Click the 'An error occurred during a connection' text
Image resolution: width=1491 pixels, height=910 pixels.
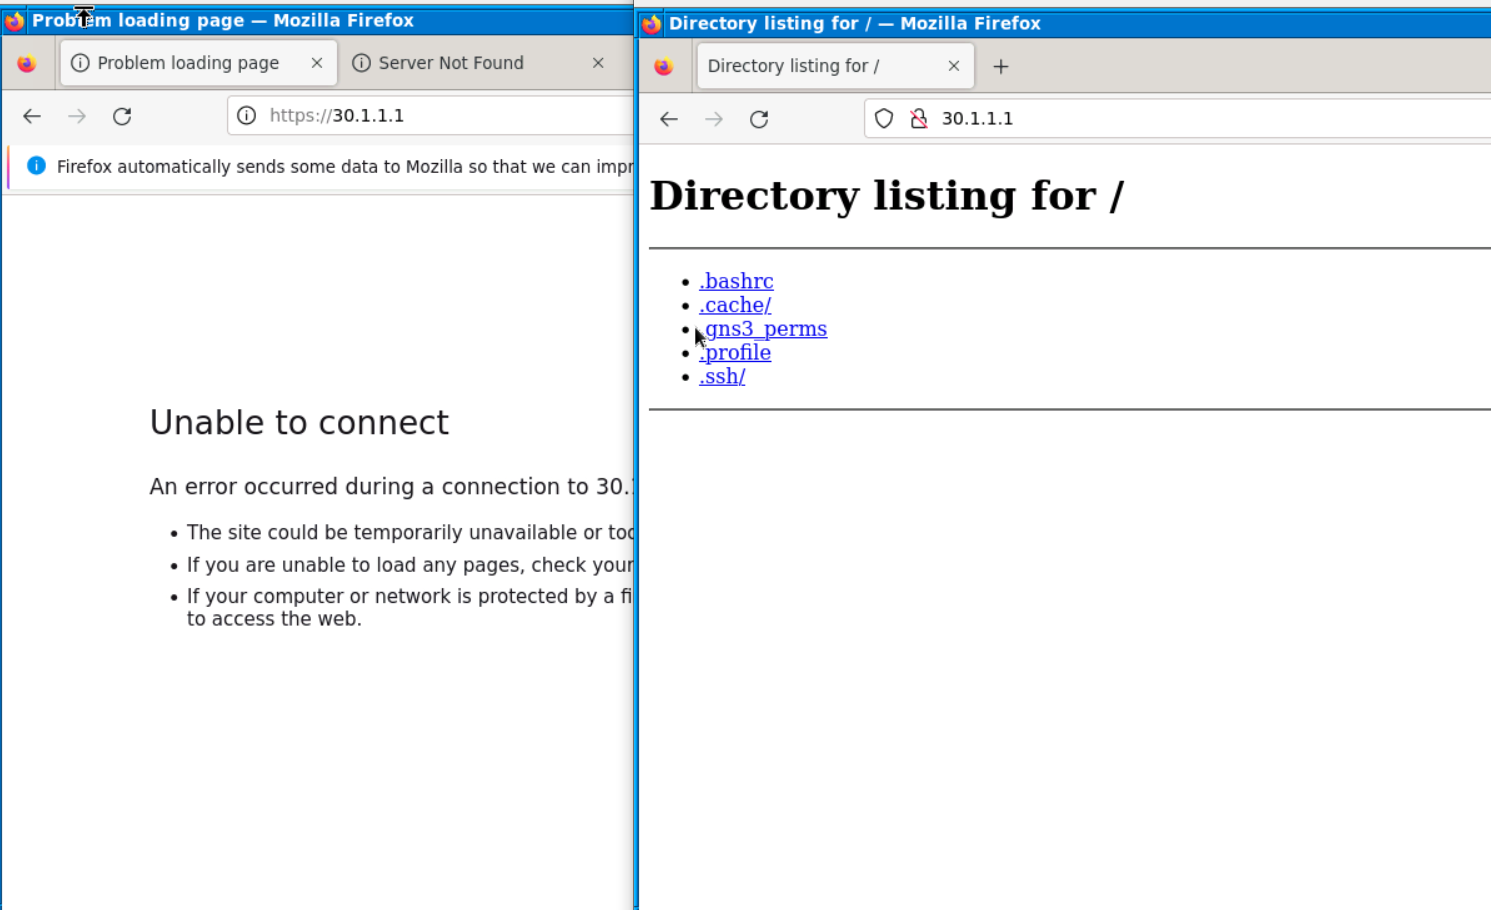[x=392, y=487]
